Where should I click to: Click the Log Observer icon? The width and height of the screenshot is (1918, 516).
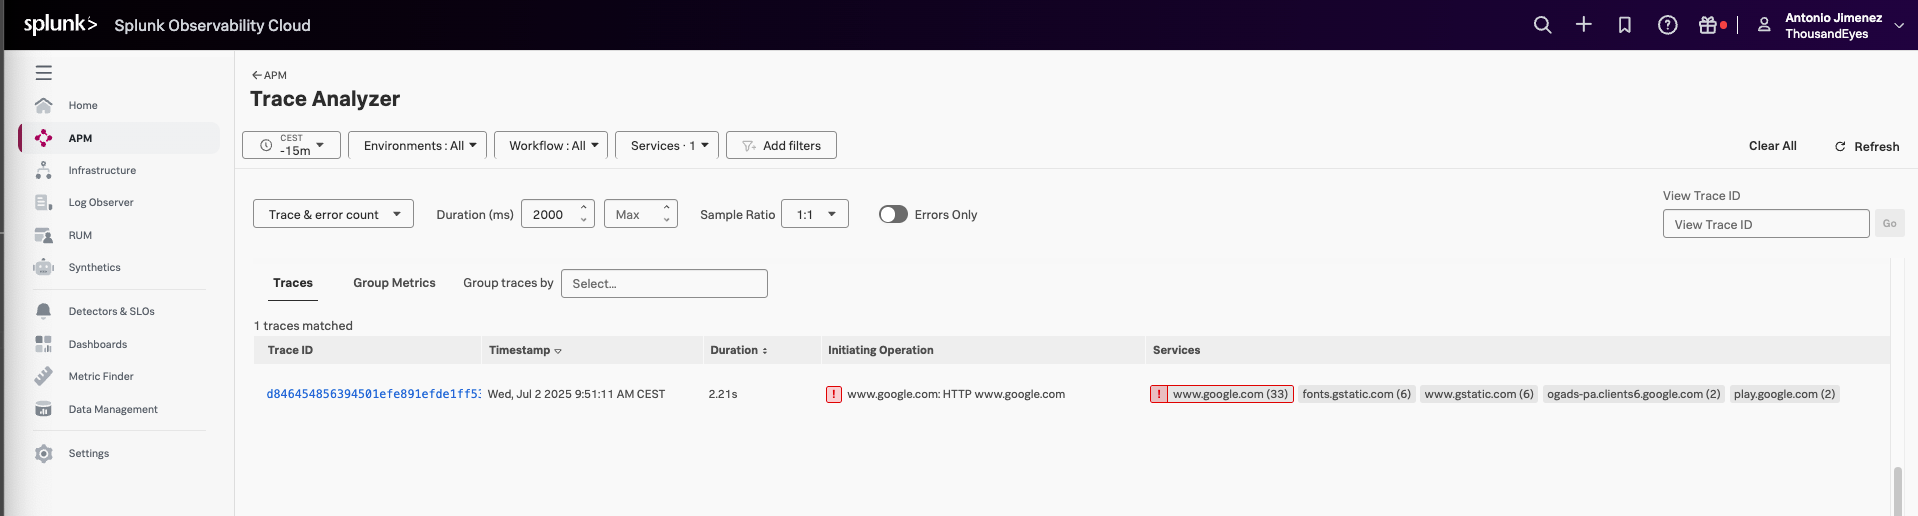[43, 202]
